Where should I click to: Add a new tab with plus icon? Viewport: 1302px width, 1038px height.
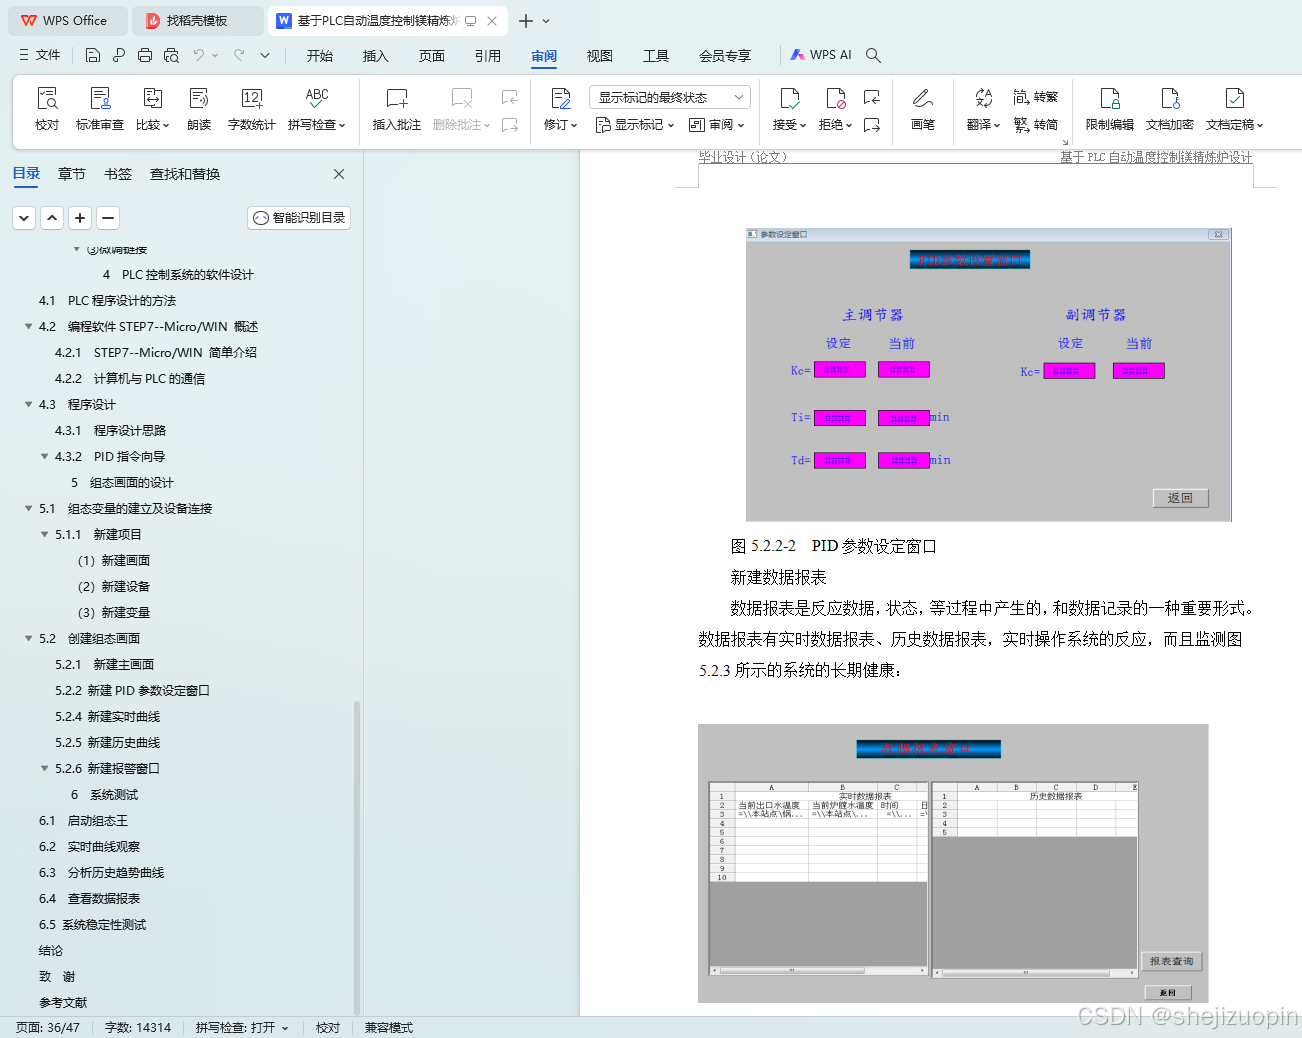click(526, 20)
